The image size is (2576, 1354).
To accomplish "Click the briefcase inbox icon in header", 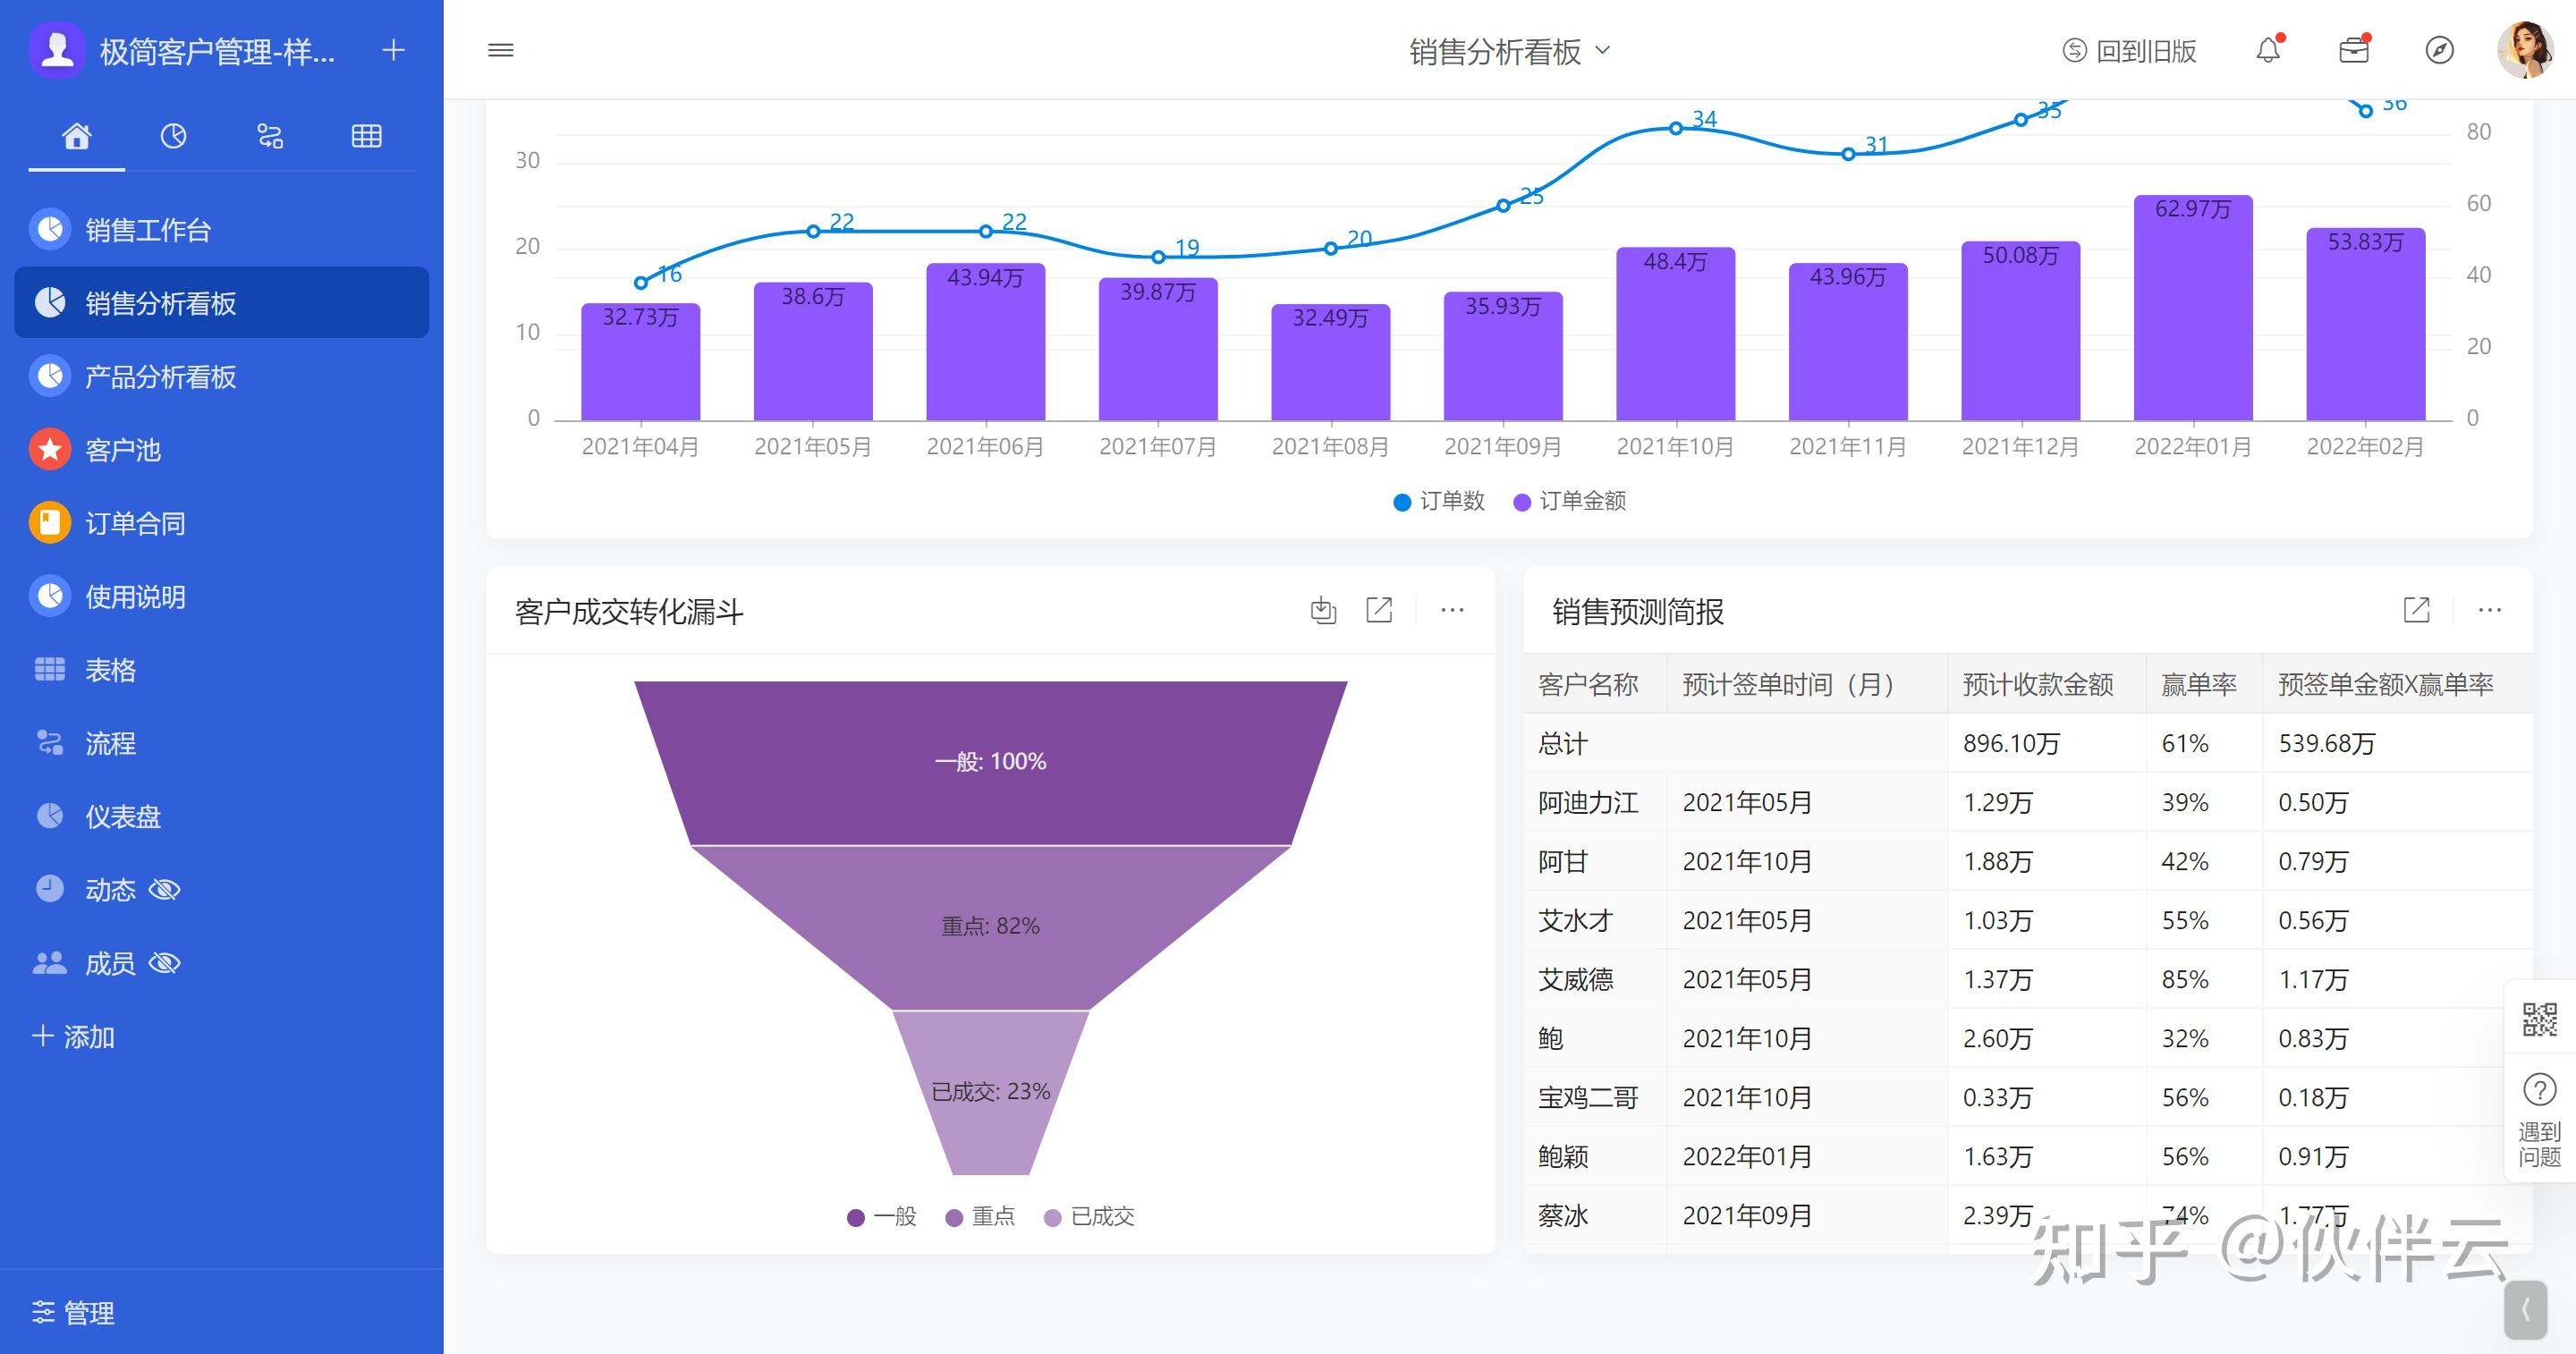I will click(2353, 50).
